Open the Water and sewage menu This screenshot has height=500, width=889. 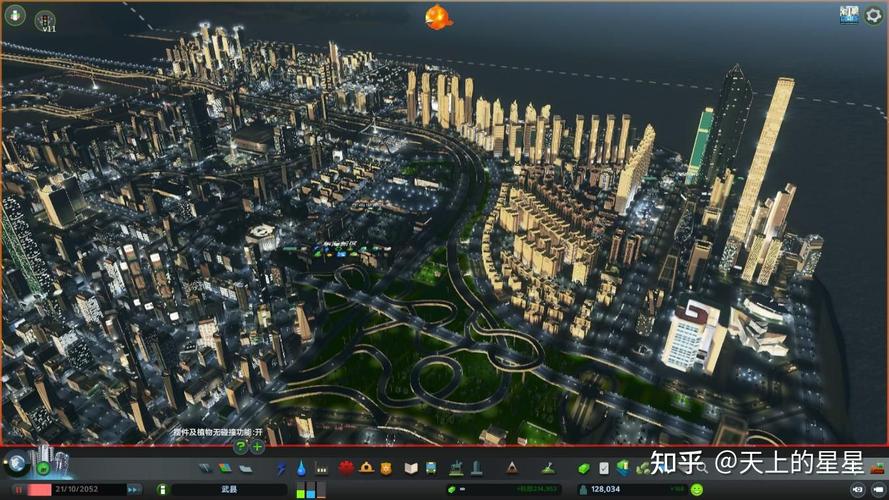tap(301, 468)
